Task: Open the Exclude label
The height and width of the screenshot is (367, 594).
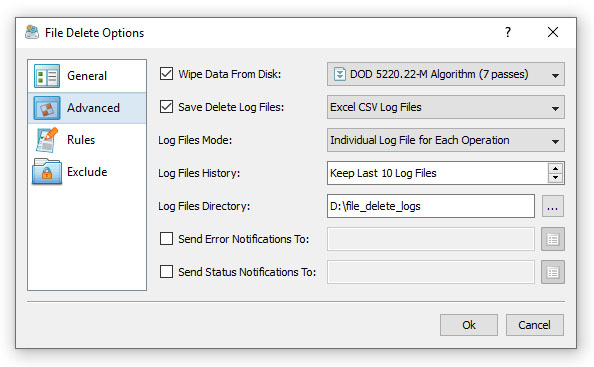Action: click(87, 172)
